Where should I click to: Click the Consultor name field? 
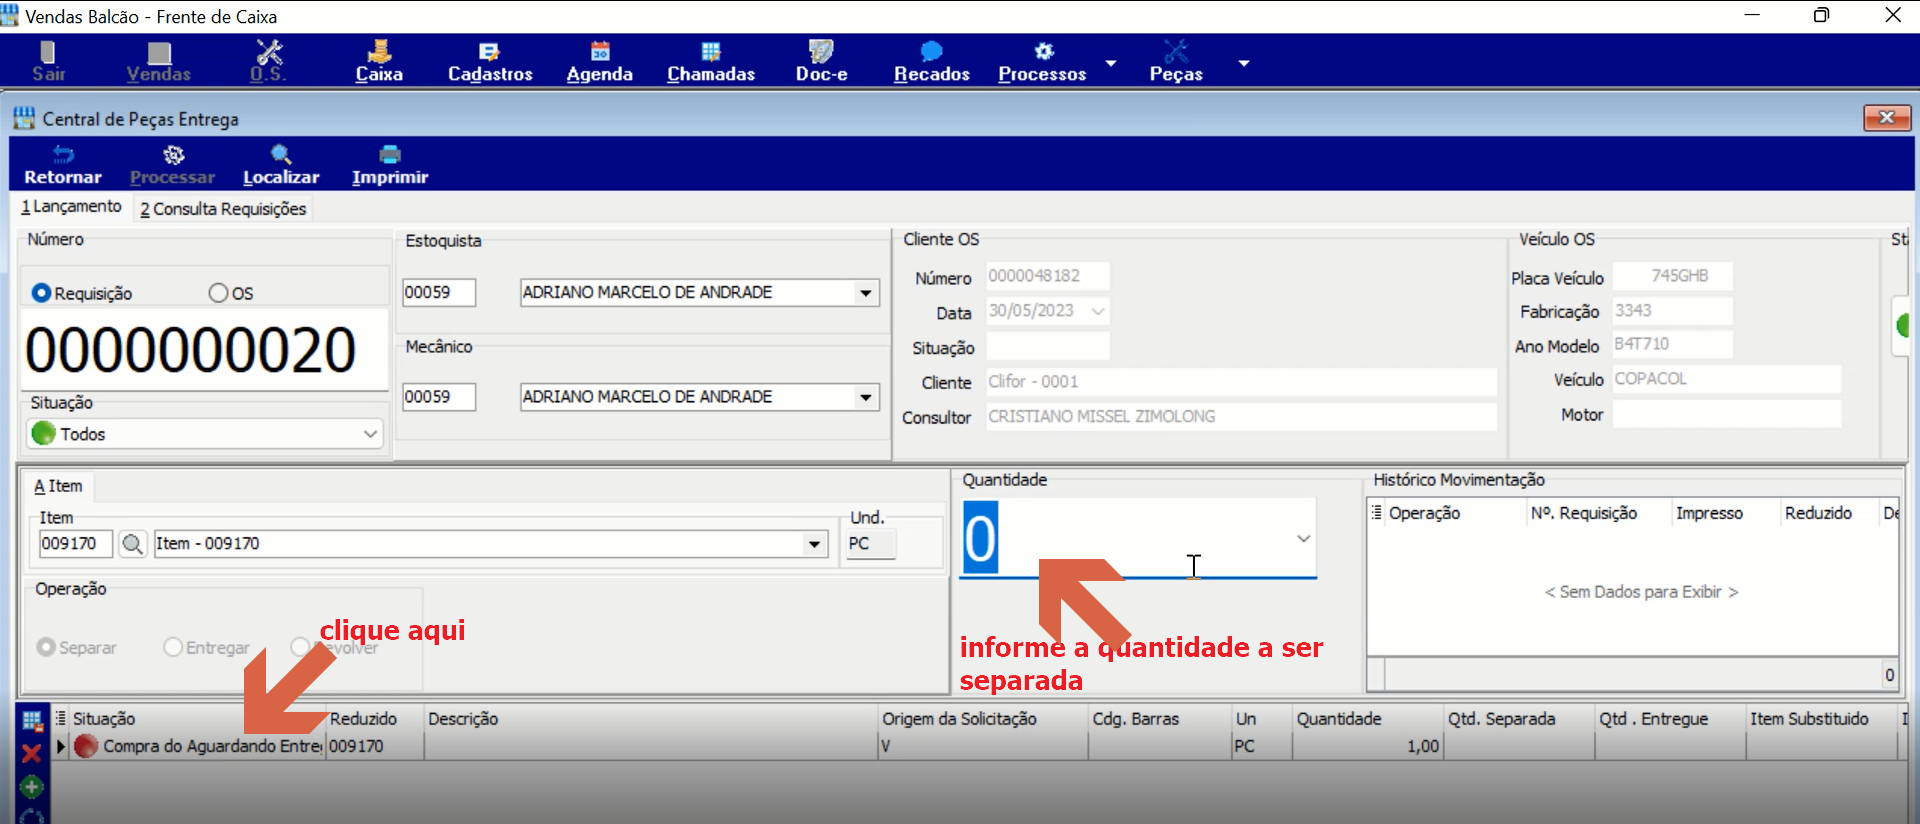pos(1241,416)
